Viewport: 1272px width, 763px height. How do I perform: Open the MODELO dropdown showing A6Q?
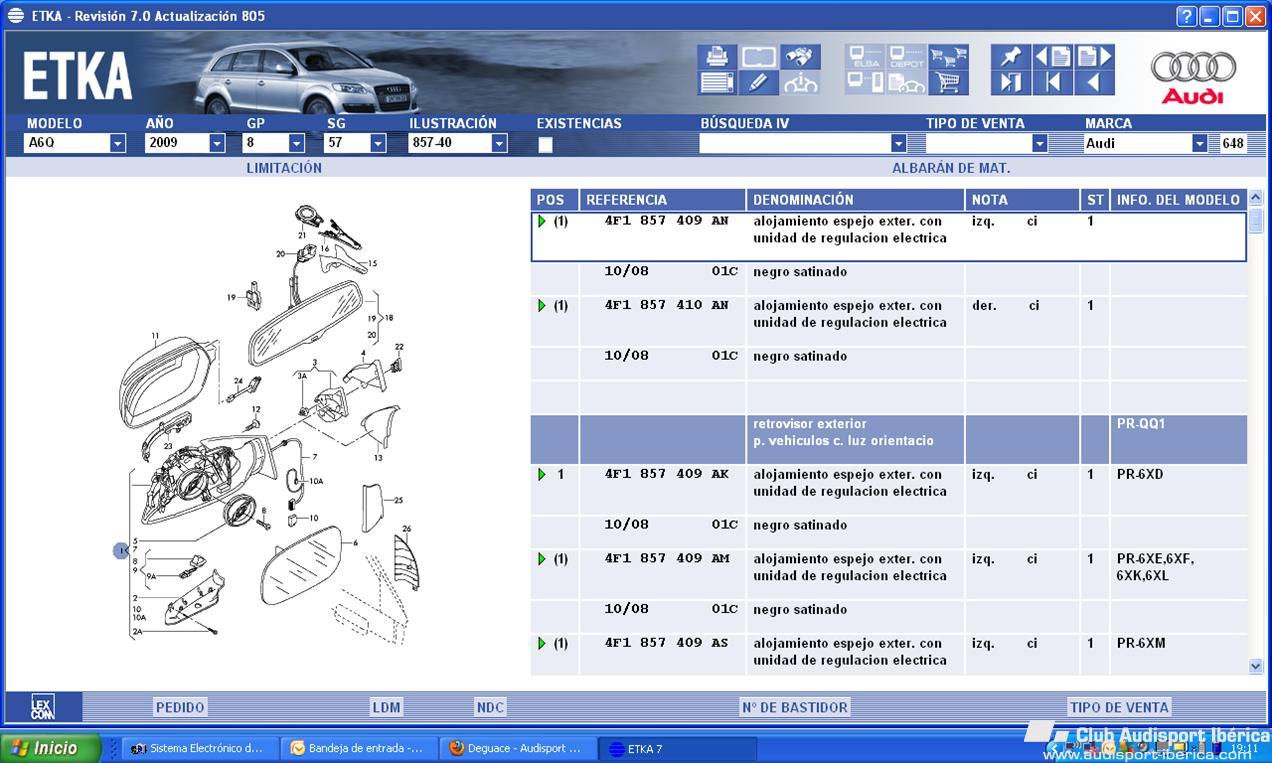pos(118,144)
